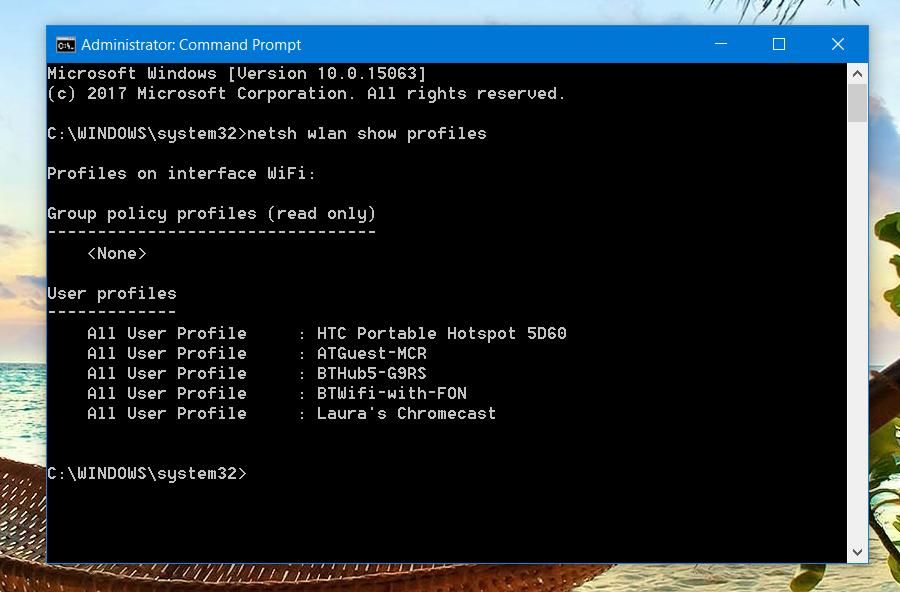This screenshot has height=592, width=900.
Task: Click 'Group policy profiles (read only)' heading
Action: (x=211, y=213)
